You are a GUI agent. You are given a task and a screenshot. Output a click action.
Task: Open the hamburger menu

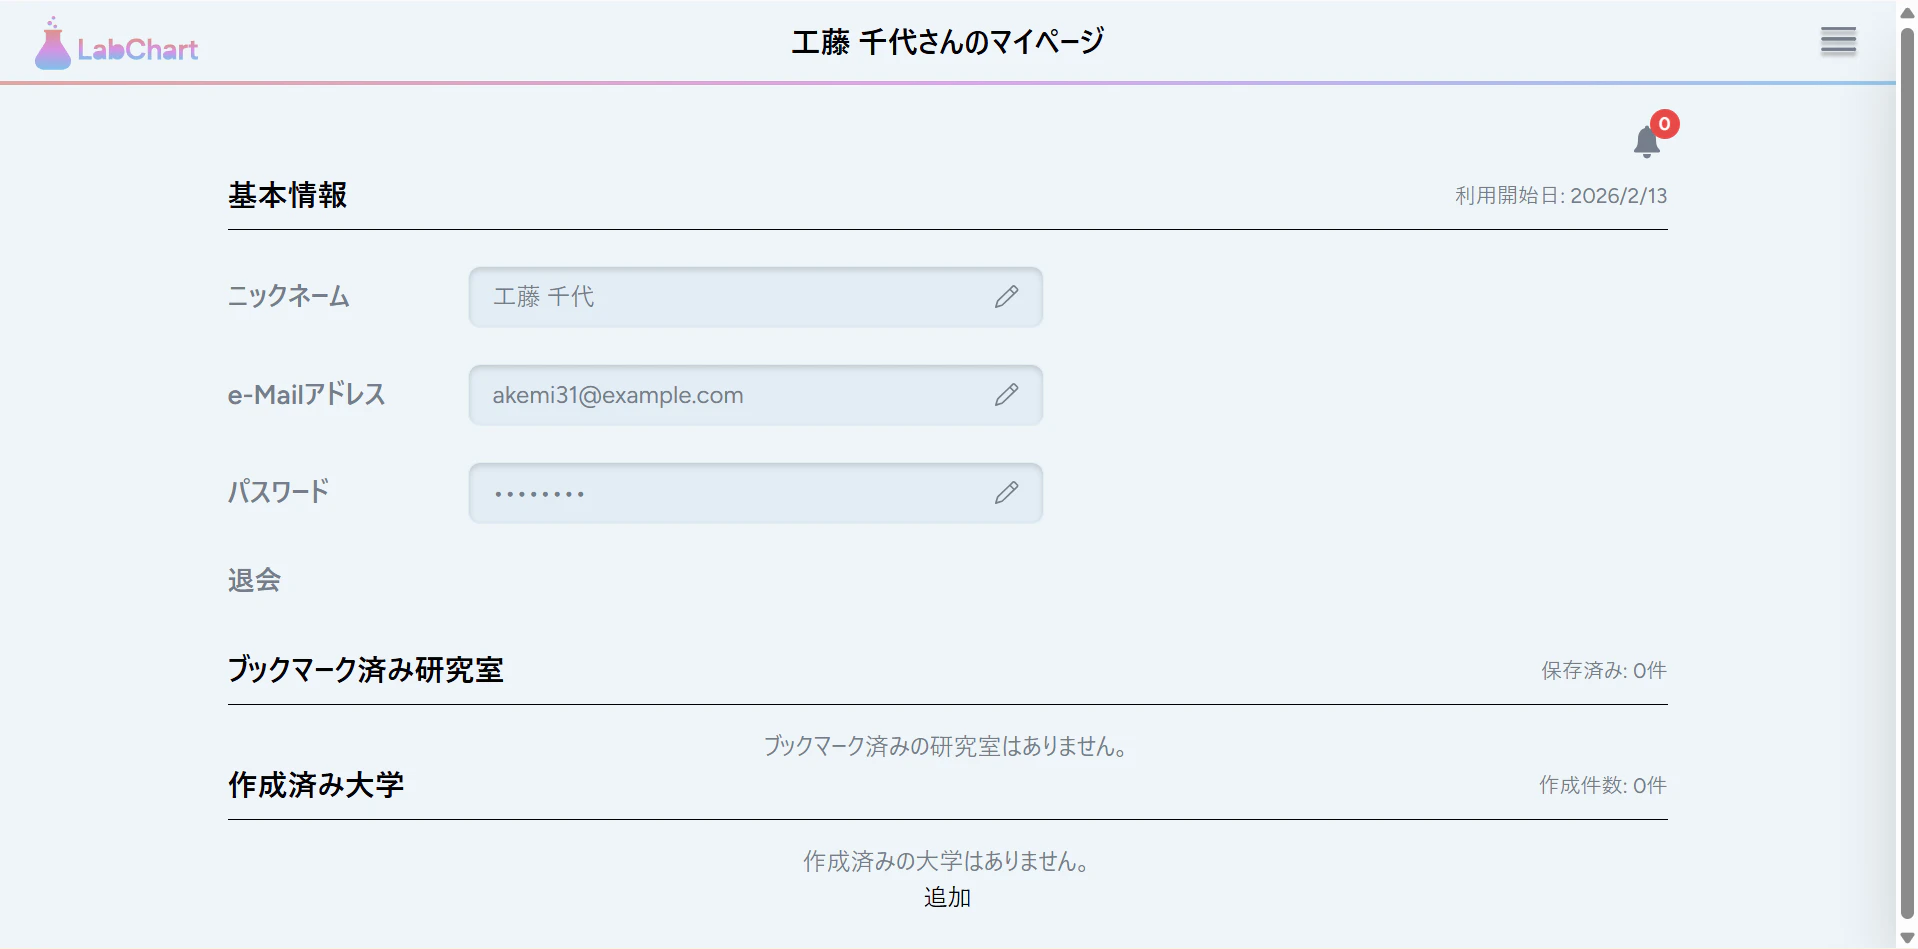(x=1838, y=40)
